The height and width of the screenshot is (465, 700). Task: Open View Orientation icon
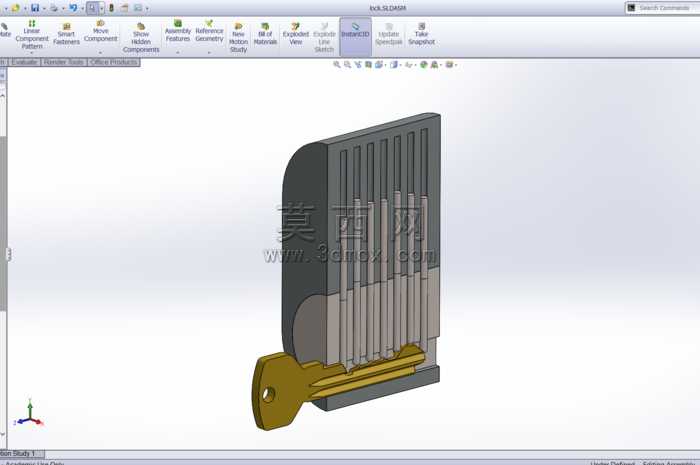coord(379,65)
